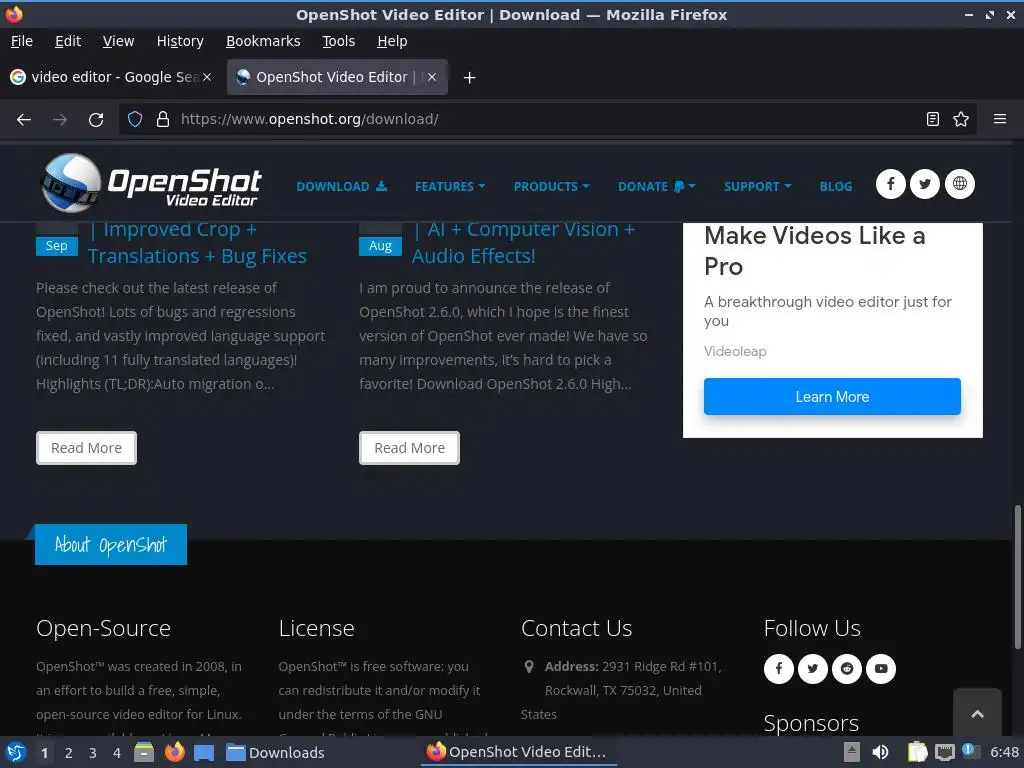Toggle reader view icon in the address bar

click(933, 119)
